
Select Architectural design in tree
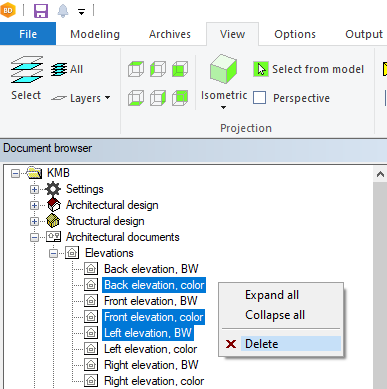click(112, 205)
